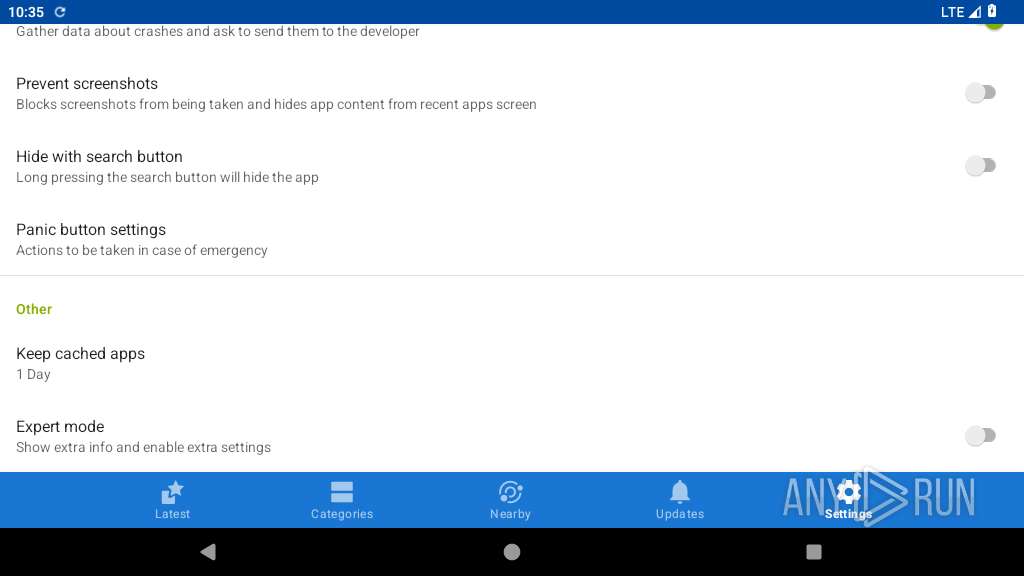Image resolution: width=1024 pixels, height=576 pixels.
Task: Tap the Android recent apps button
Action: (x=814, y=552)
